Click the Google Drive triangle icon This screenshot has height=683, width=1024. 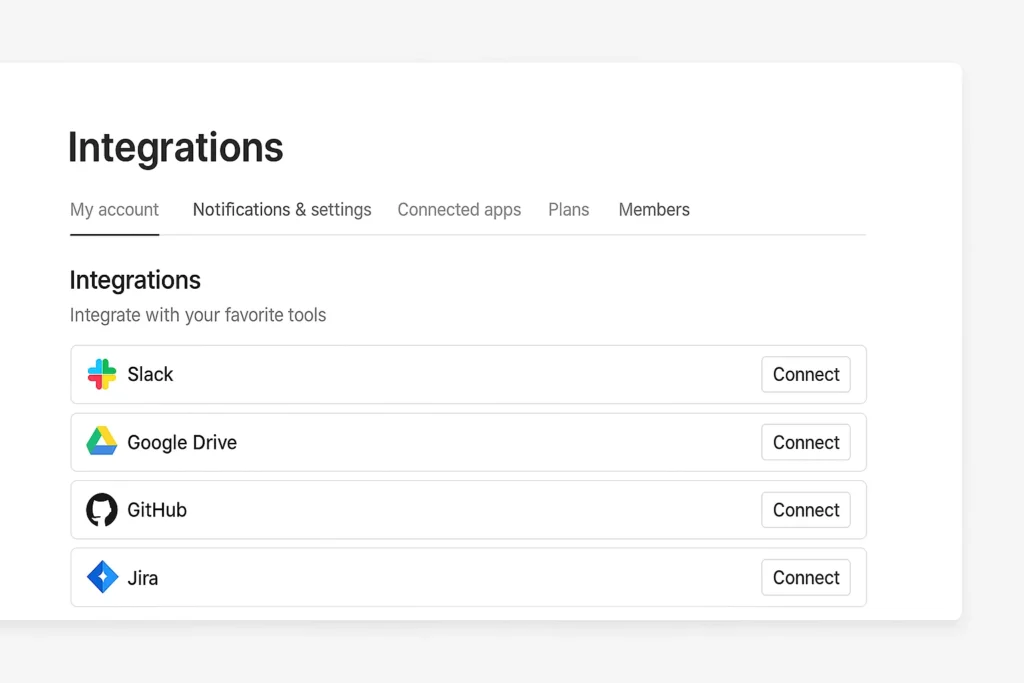102,442
